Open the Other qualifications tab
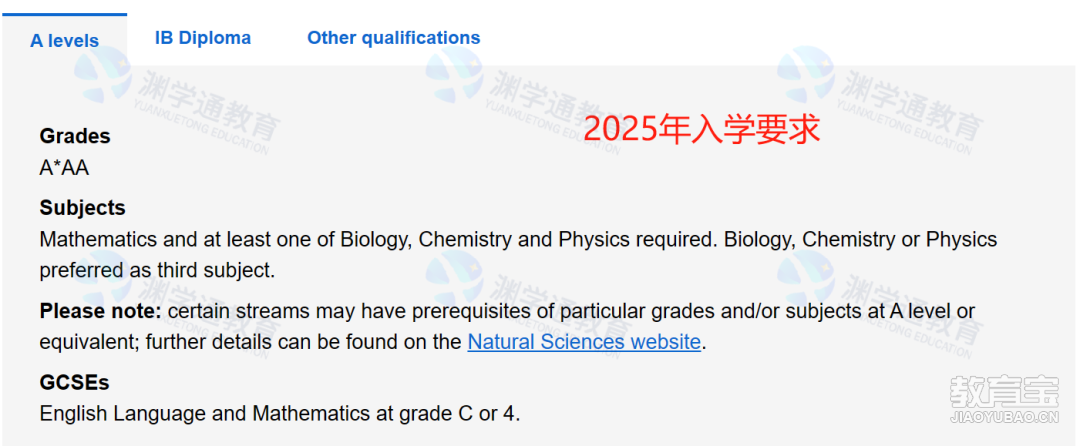The height and width of the screenshot is (446, 1080). [x=393, y=38]
